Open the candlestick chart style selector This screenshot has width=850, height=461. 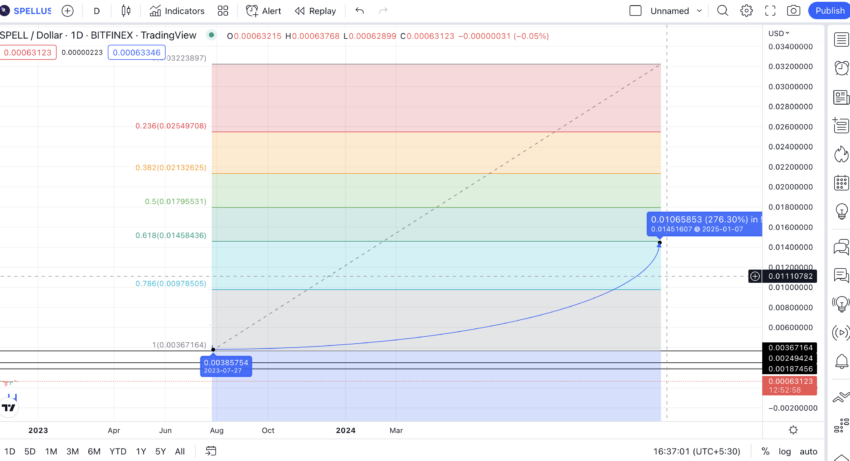(126, 11)
